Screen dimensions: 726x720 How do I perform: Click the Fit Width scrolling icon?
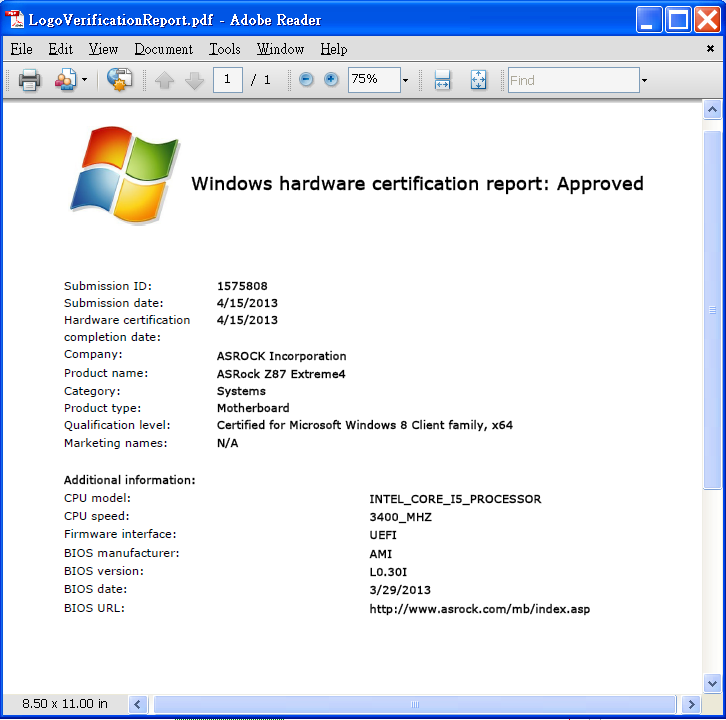(443, 80)
